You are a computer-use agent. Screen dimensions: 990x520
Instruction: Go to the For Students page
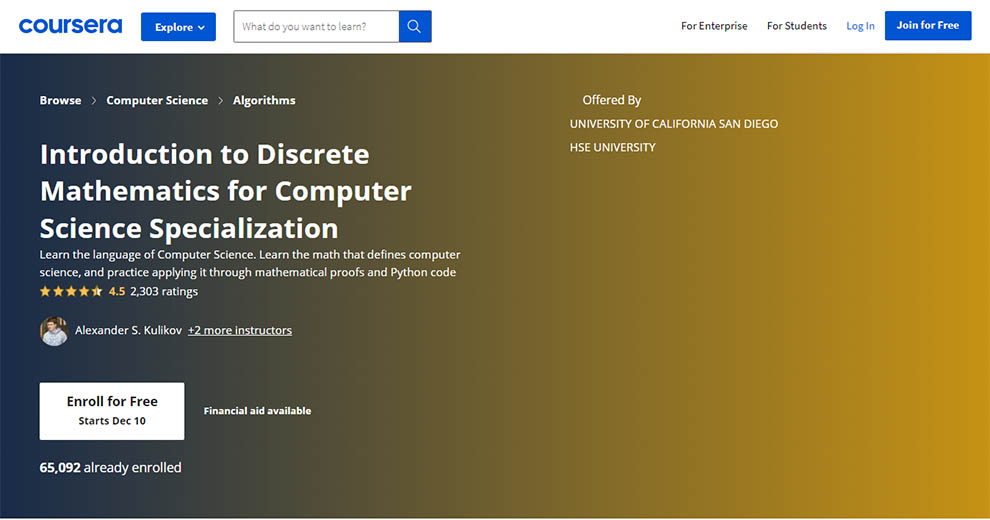tap(796, 26)
